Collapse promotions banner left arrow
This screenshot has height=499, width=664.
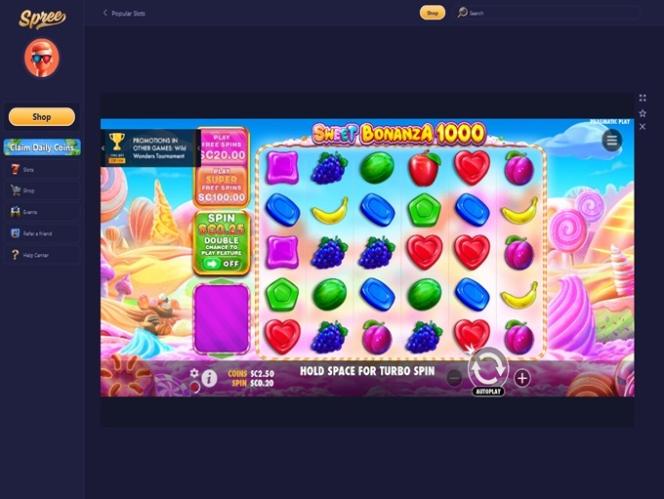tap(103, 148)
